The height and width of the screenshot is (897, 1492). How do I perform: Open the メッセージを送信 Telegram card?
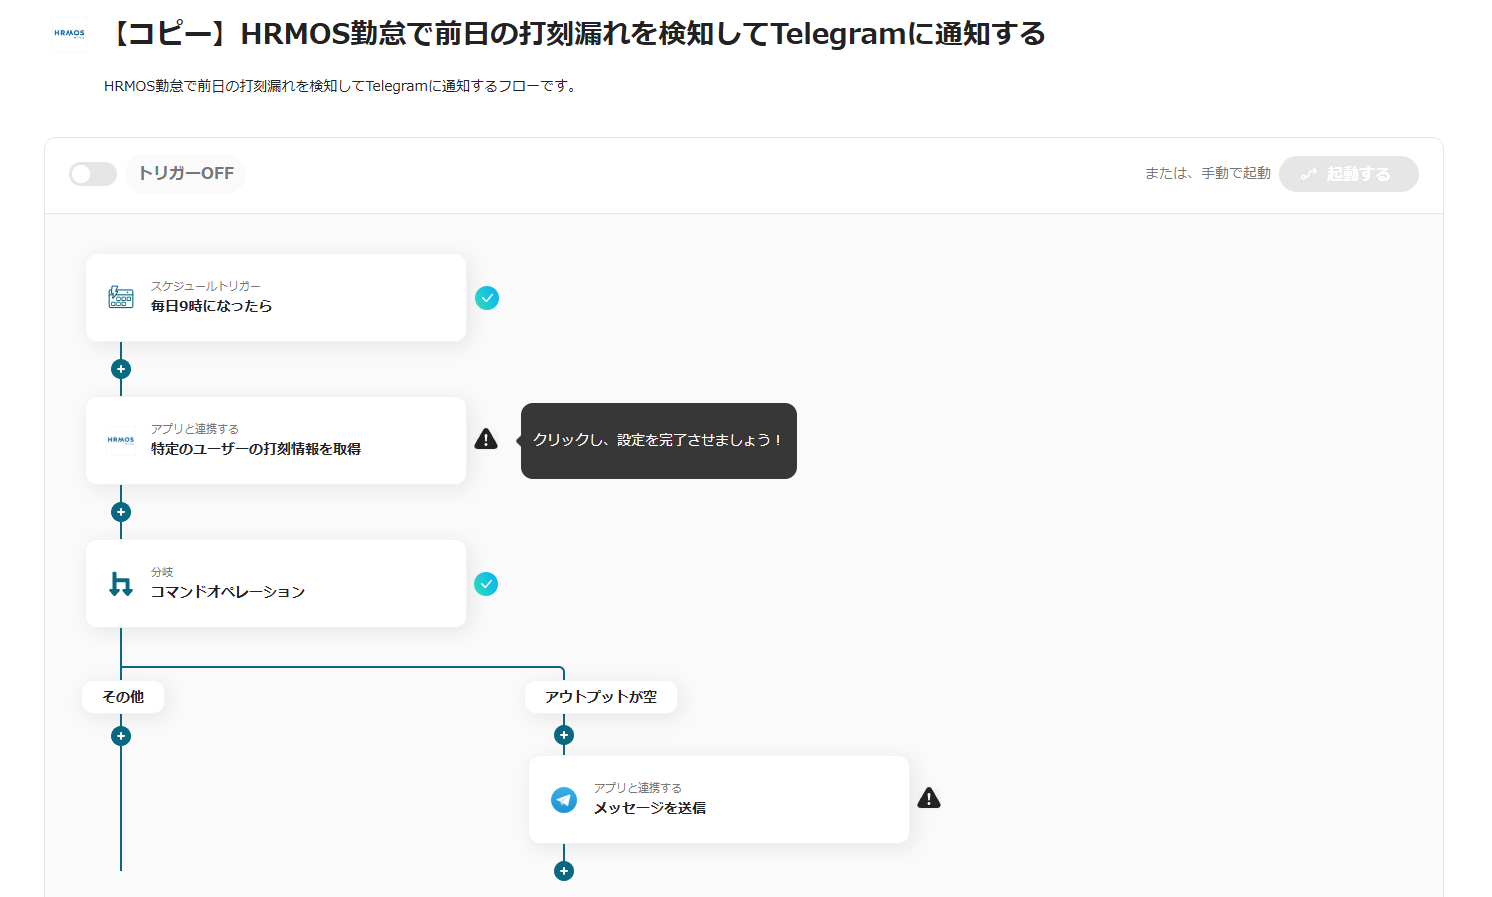pos(719,799)
